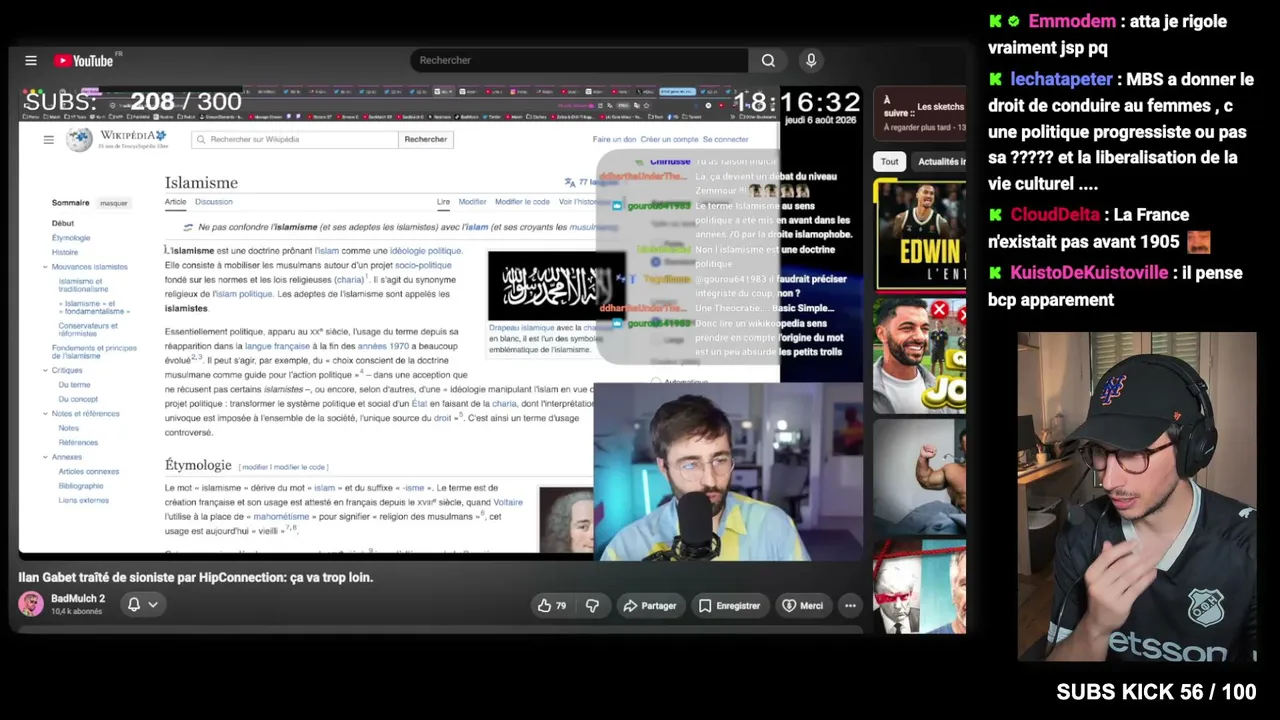Click the Wikipédia globe logo
The image size is (1280, 720).
click(79, 140)
